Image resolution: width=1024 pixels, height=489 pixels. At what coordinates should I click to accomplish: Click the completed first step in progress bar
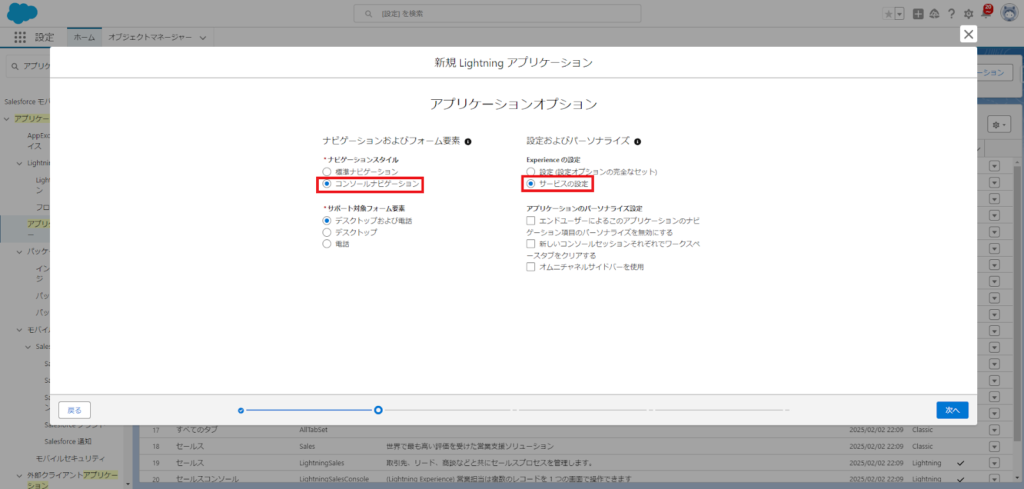tap(241, 410)
